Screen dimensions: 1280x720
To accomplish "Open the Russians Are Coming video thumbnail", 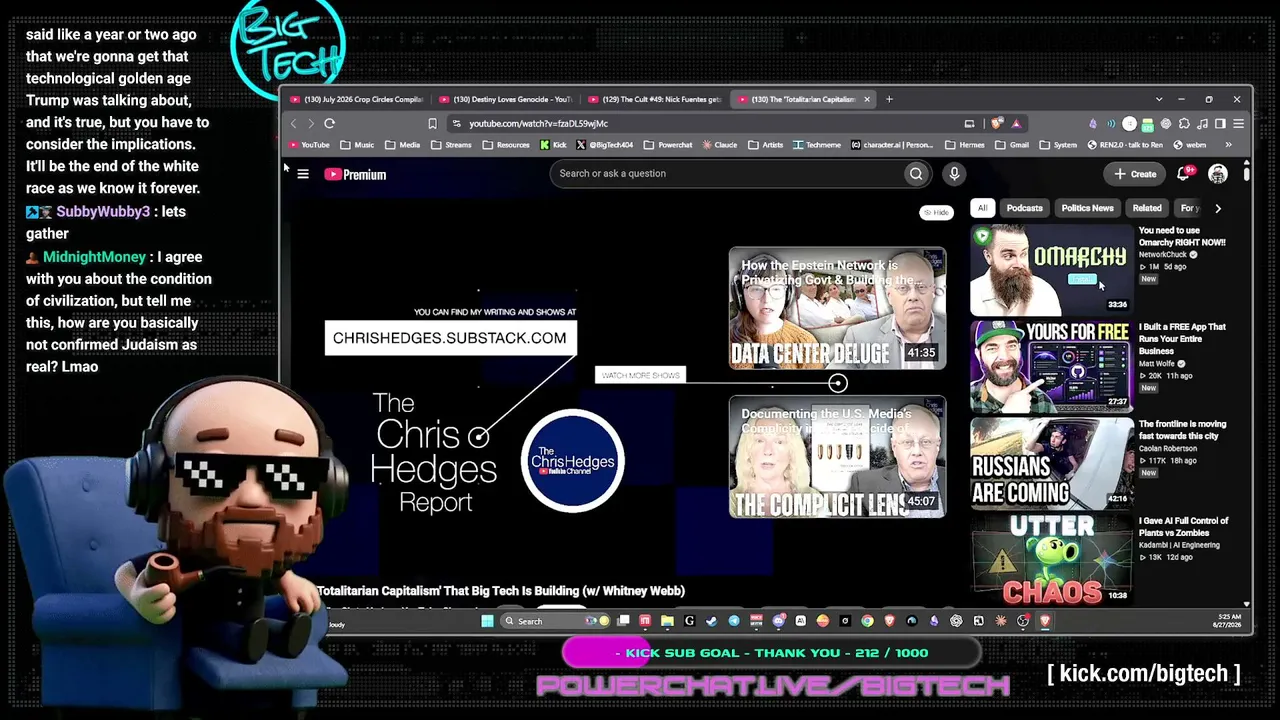I will pos(1051,463).
